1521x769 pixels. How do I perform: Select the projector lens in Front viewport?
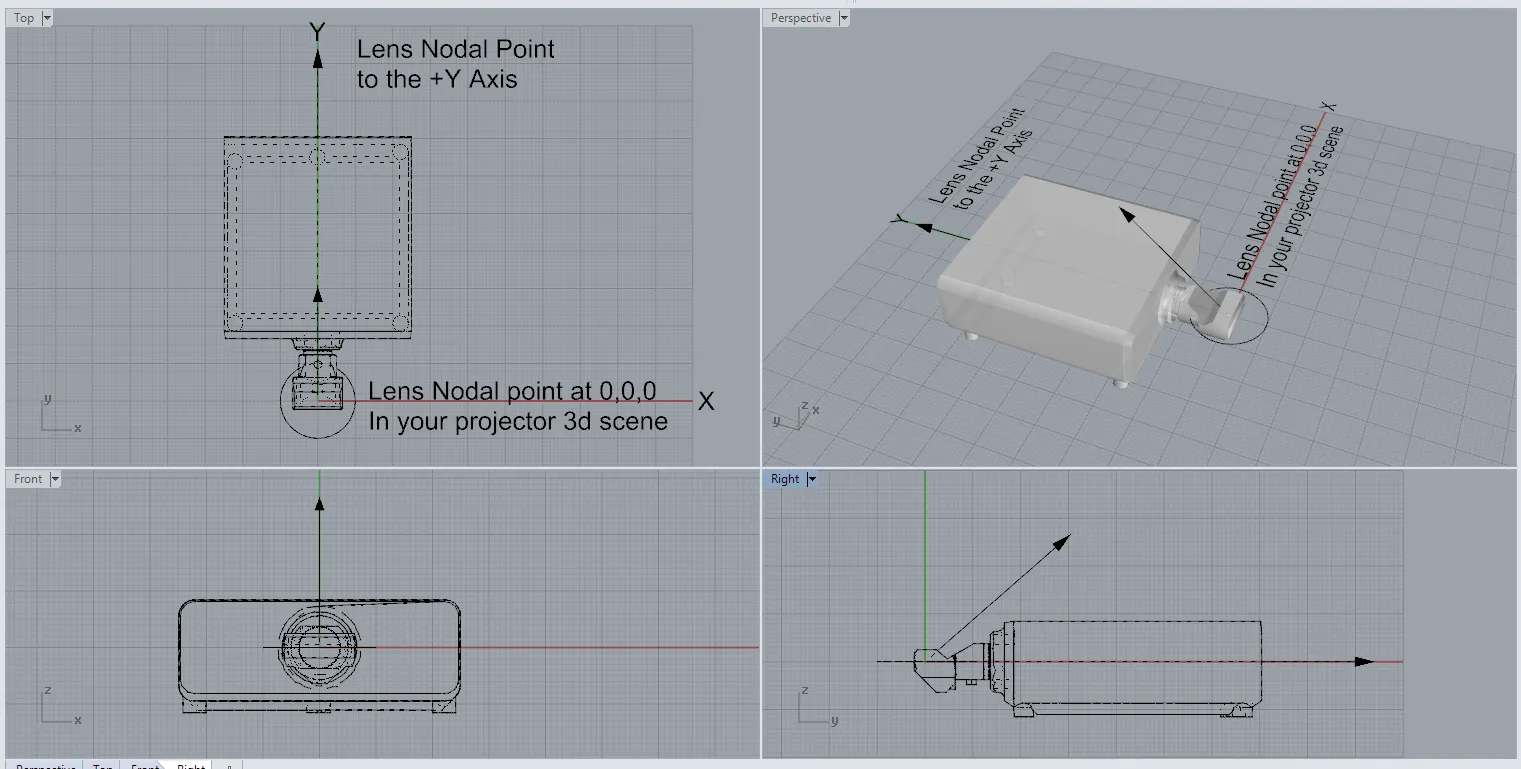click(319, 647)
